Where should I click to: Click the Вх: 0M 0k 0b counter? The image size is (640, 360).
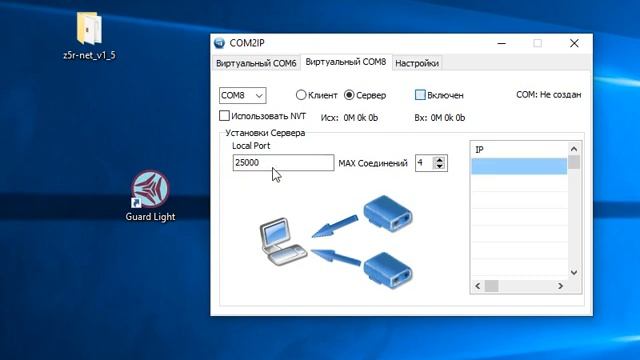440,118
